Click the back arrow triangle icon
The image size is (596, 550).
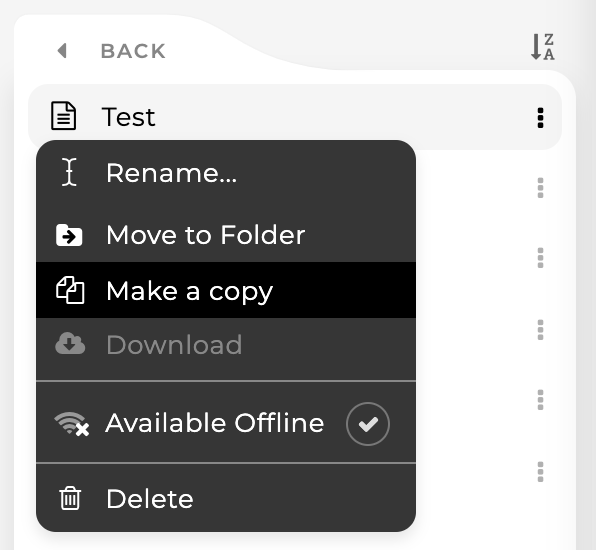point(62,51)
